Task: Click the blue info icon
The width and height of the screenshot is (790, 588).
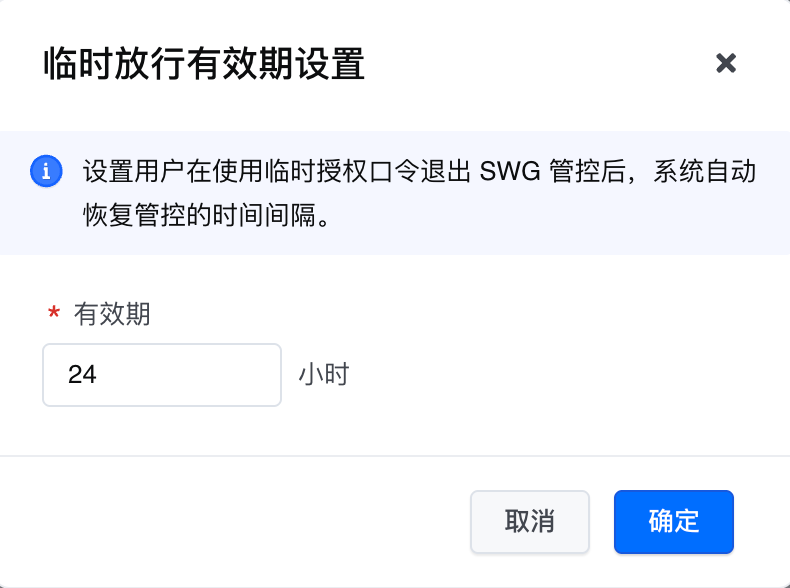Action: (46, 171)
